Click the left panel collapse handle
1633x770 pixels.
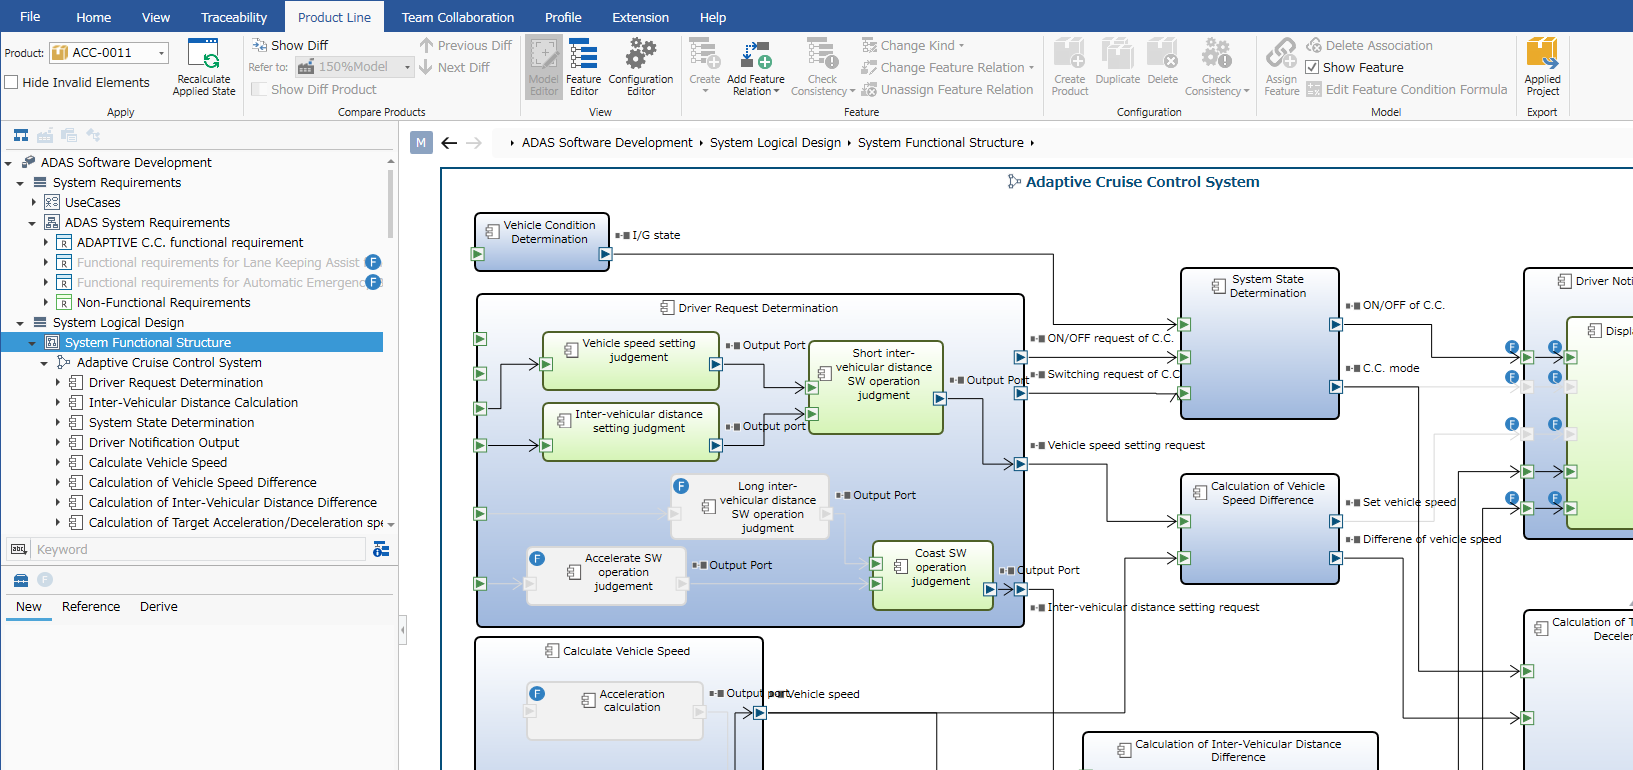click(x=403, y=630)
